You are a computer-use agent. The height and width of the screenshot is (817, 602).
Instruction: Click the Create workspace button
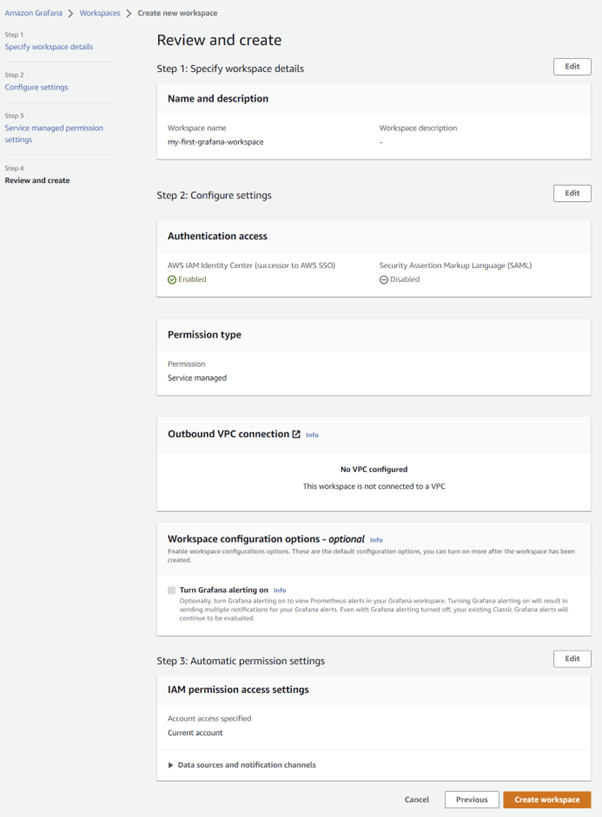coord(547,800)
